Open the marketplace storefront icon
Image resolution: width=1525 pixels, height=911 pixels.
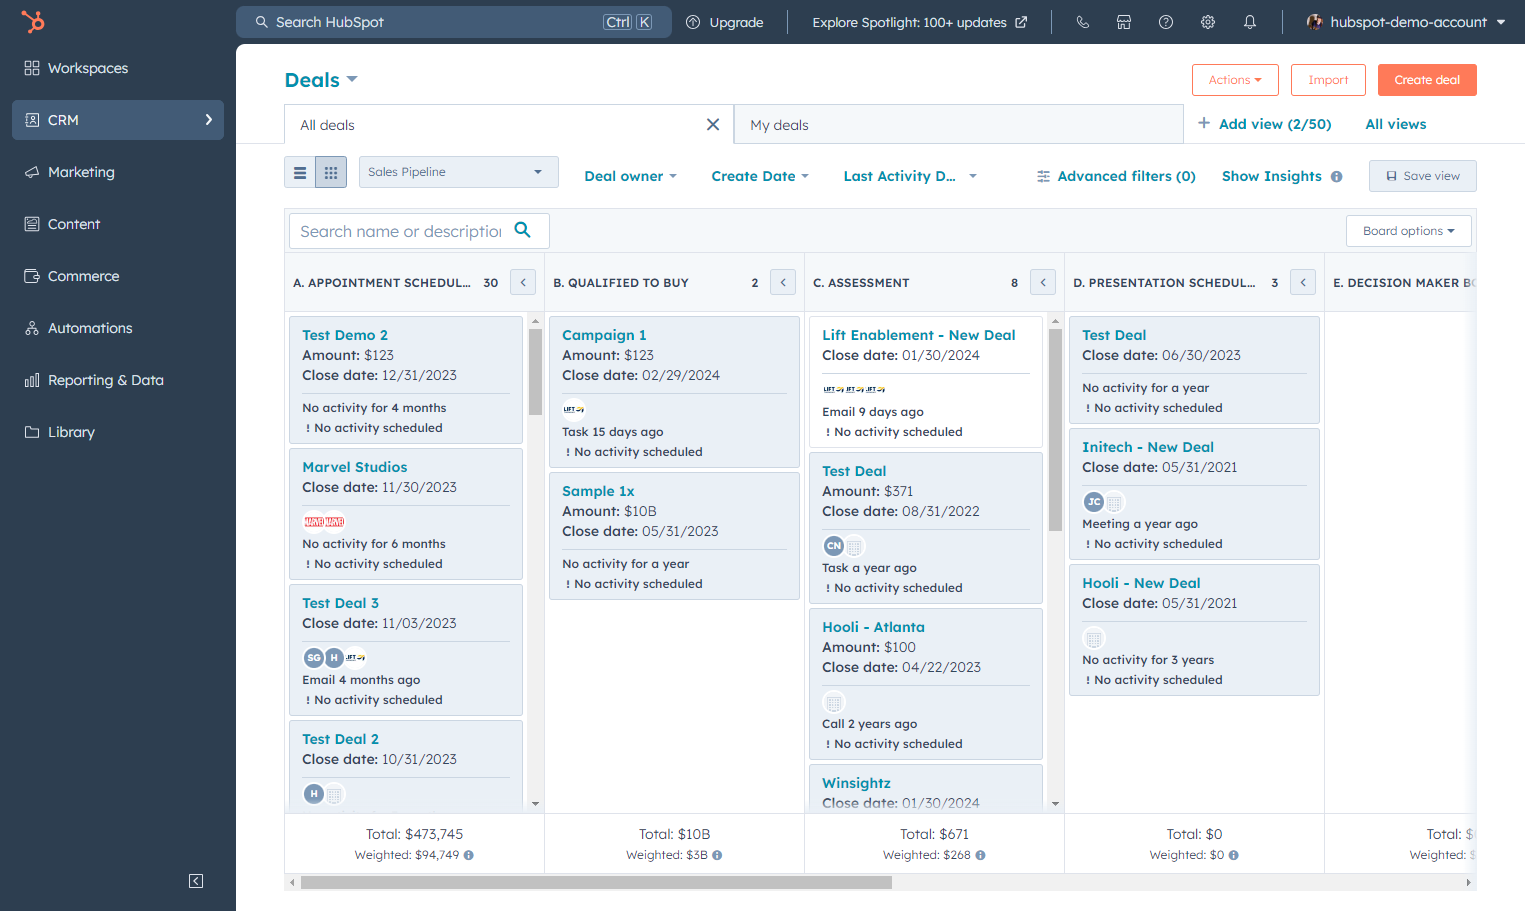[1124, 22]
